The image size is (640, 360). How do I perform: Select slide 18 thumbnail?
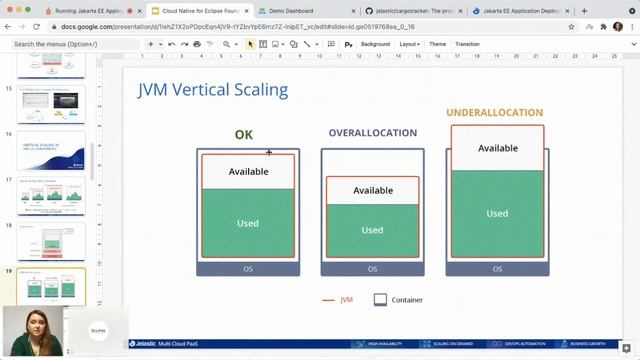(x=51, y=242)
